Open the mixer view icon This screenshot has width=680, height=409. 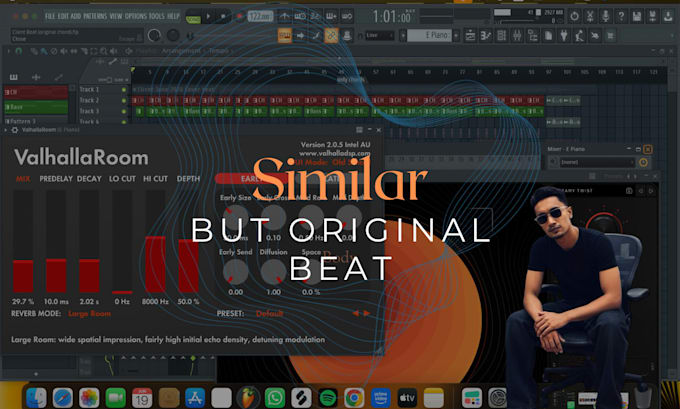pos(517,36)
